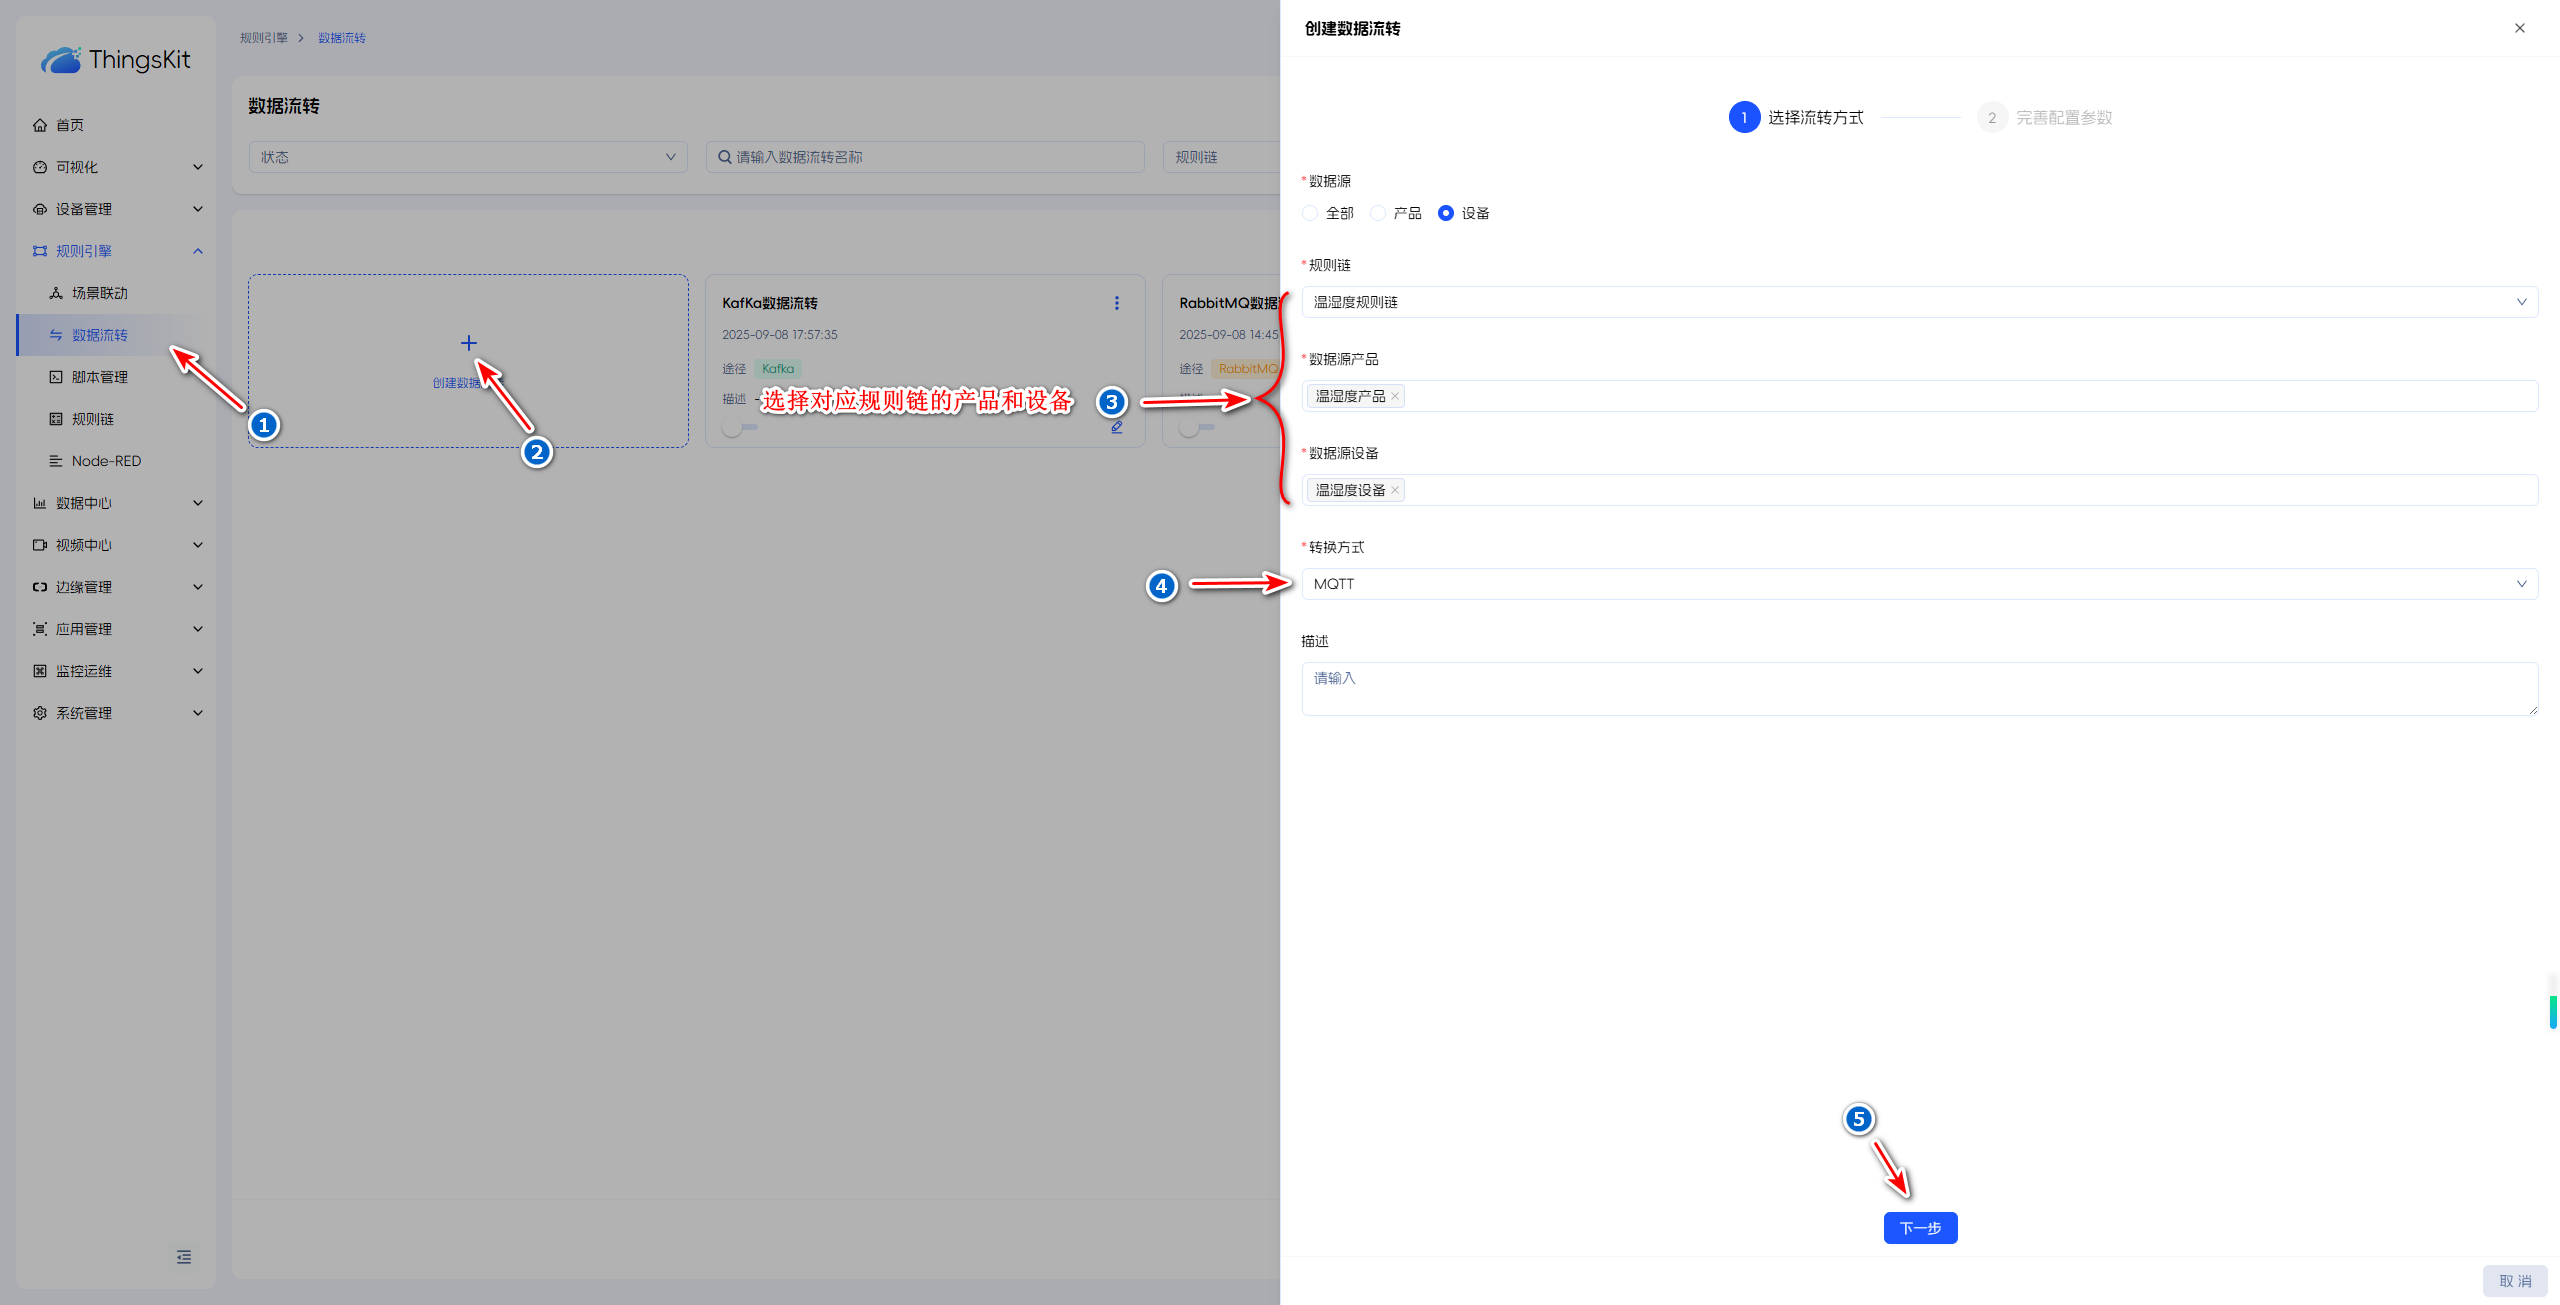Click the 下一步 button
The image size is (2560, 1305).
(x=1919, y=1228)
